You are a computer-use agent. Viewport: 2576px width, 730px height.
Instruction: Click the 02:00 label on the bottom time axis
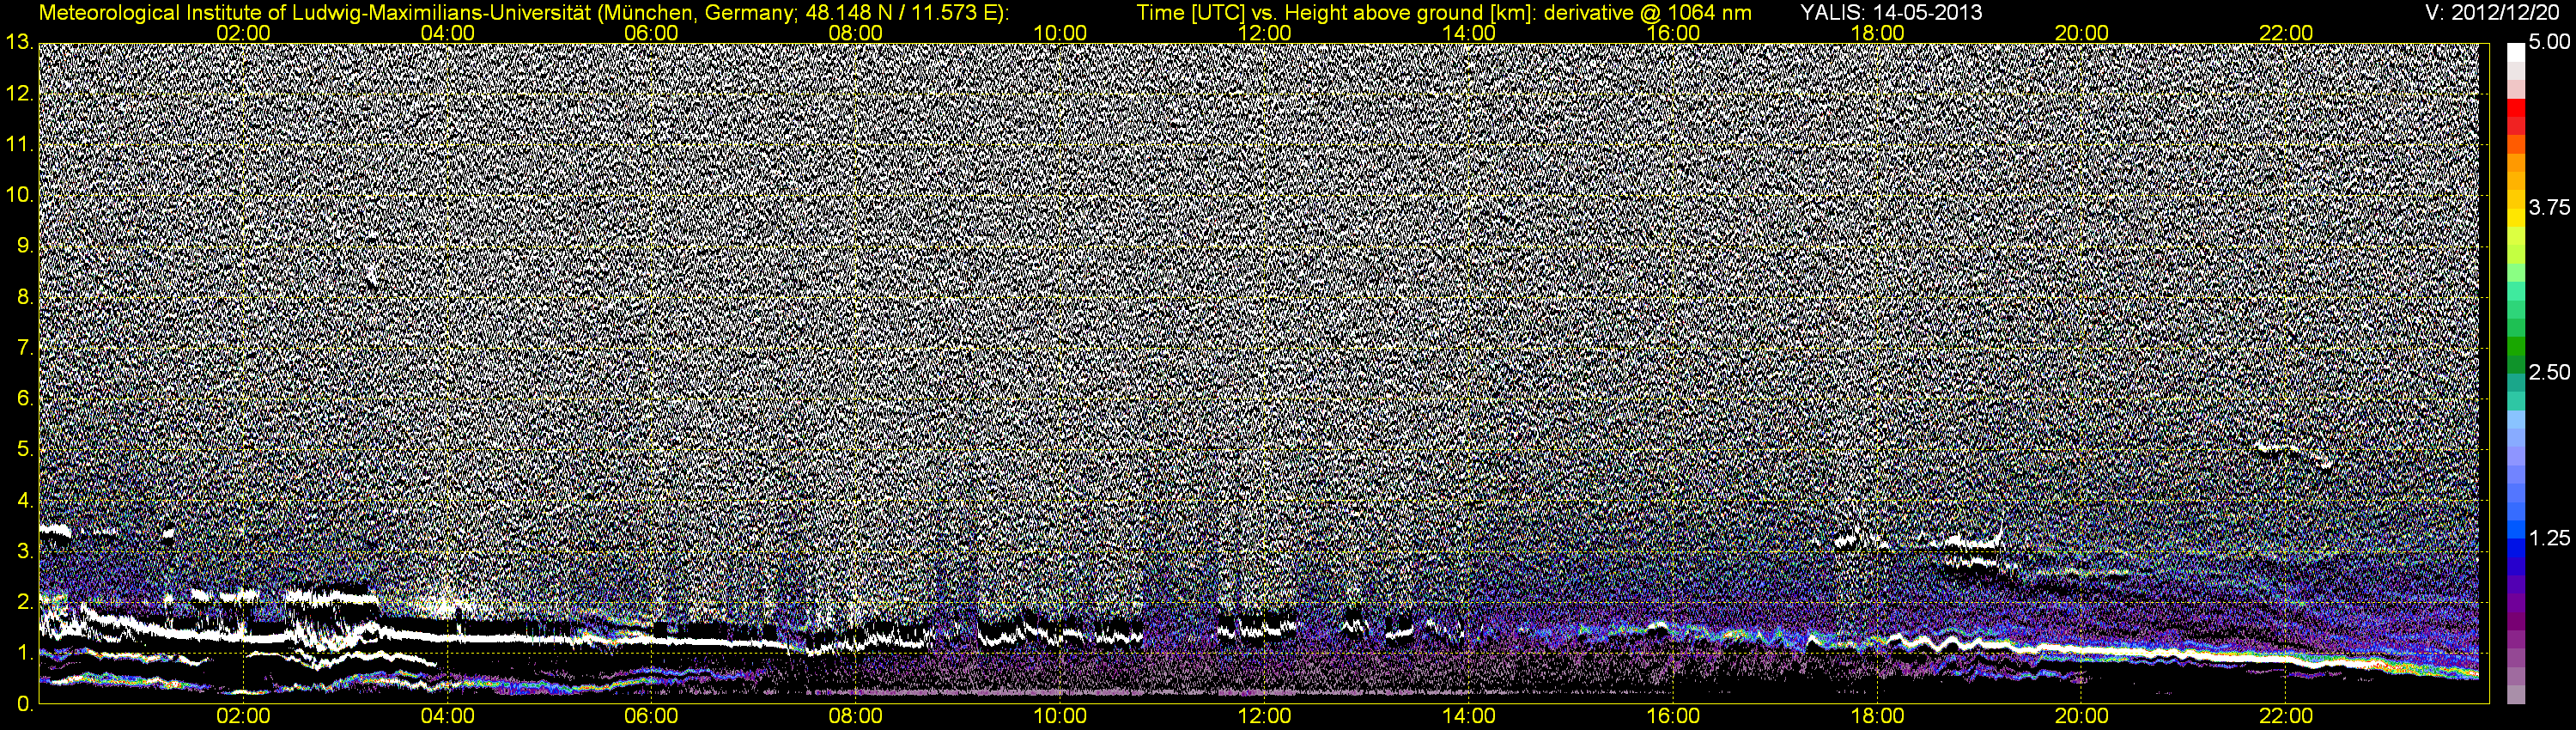pyautogui.click(x=244, y=716)
